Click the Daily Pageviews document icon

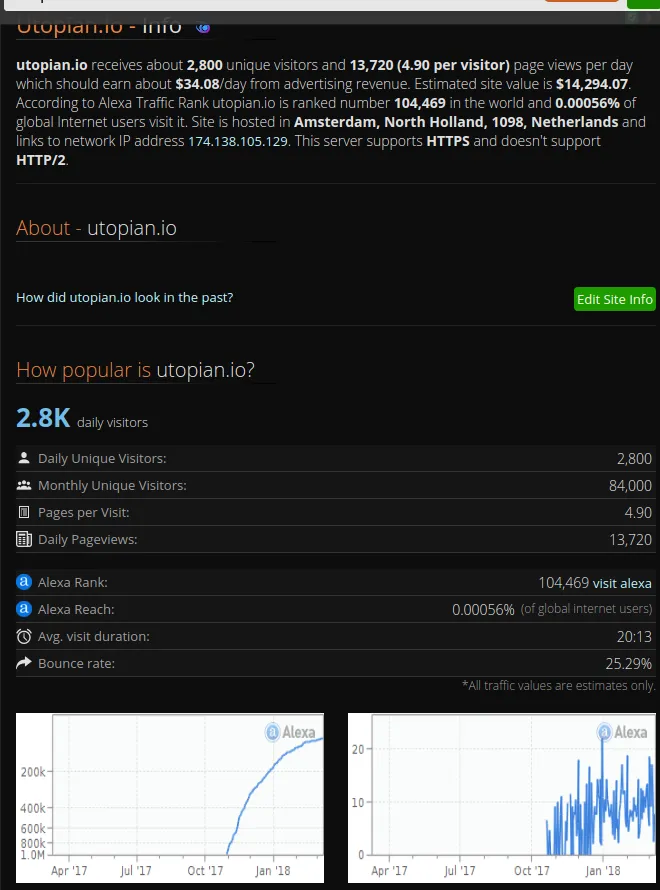pyautogui.click(x=24, y=539)
